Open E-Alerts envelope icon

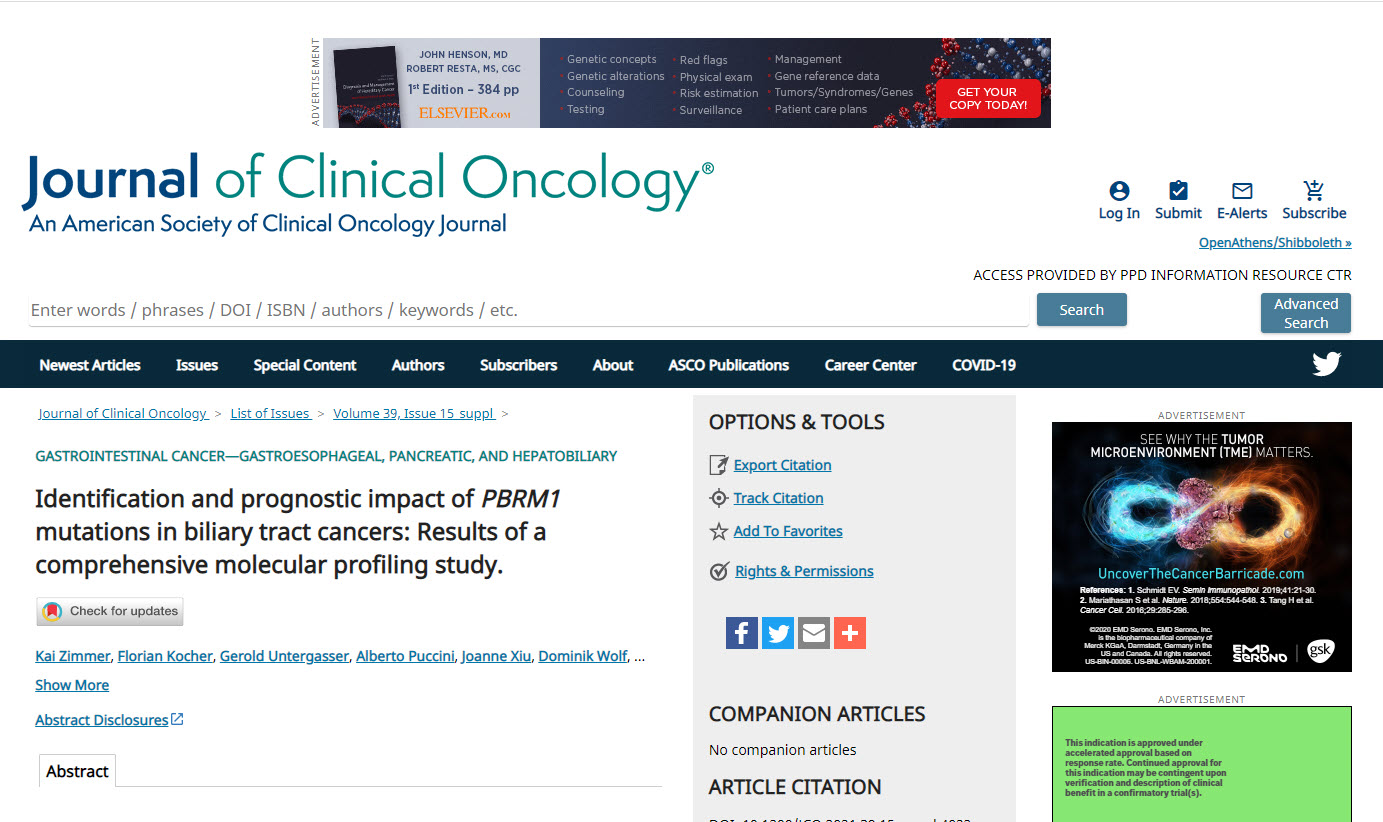[1242, 191]
